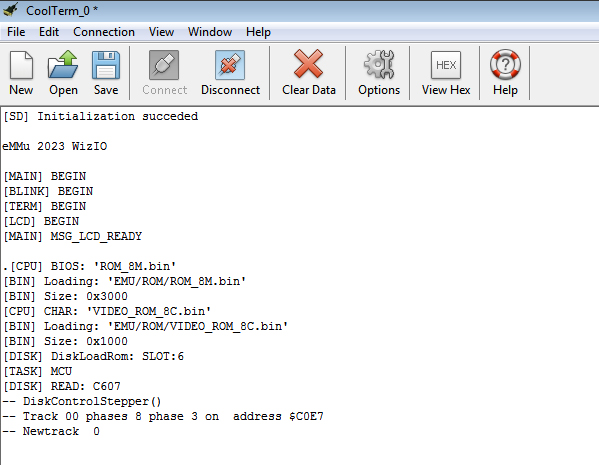This screenshot has height=465, width=599.
Task: Open the Help menu in menu bar
Action: coord(258,32)
